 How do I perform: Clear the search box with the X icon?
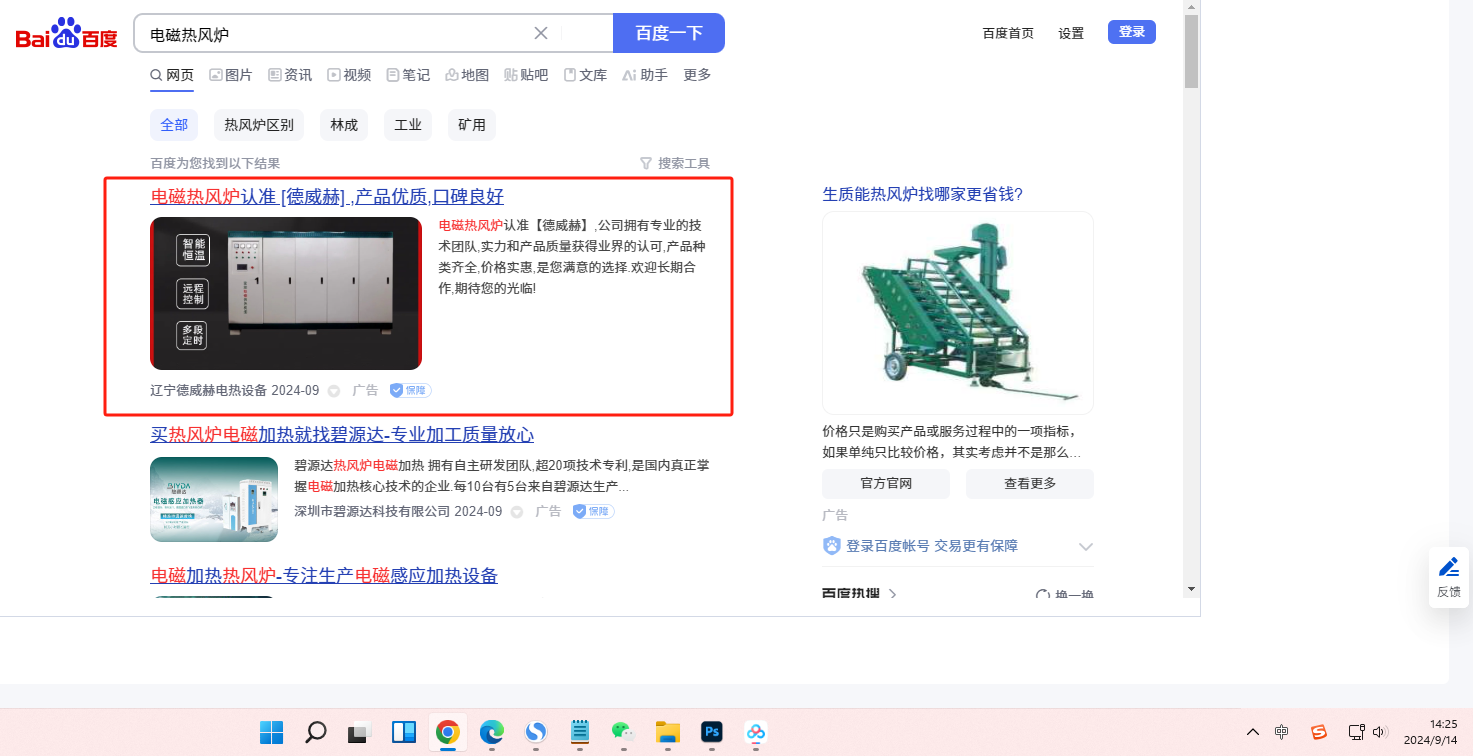(541, 33)
